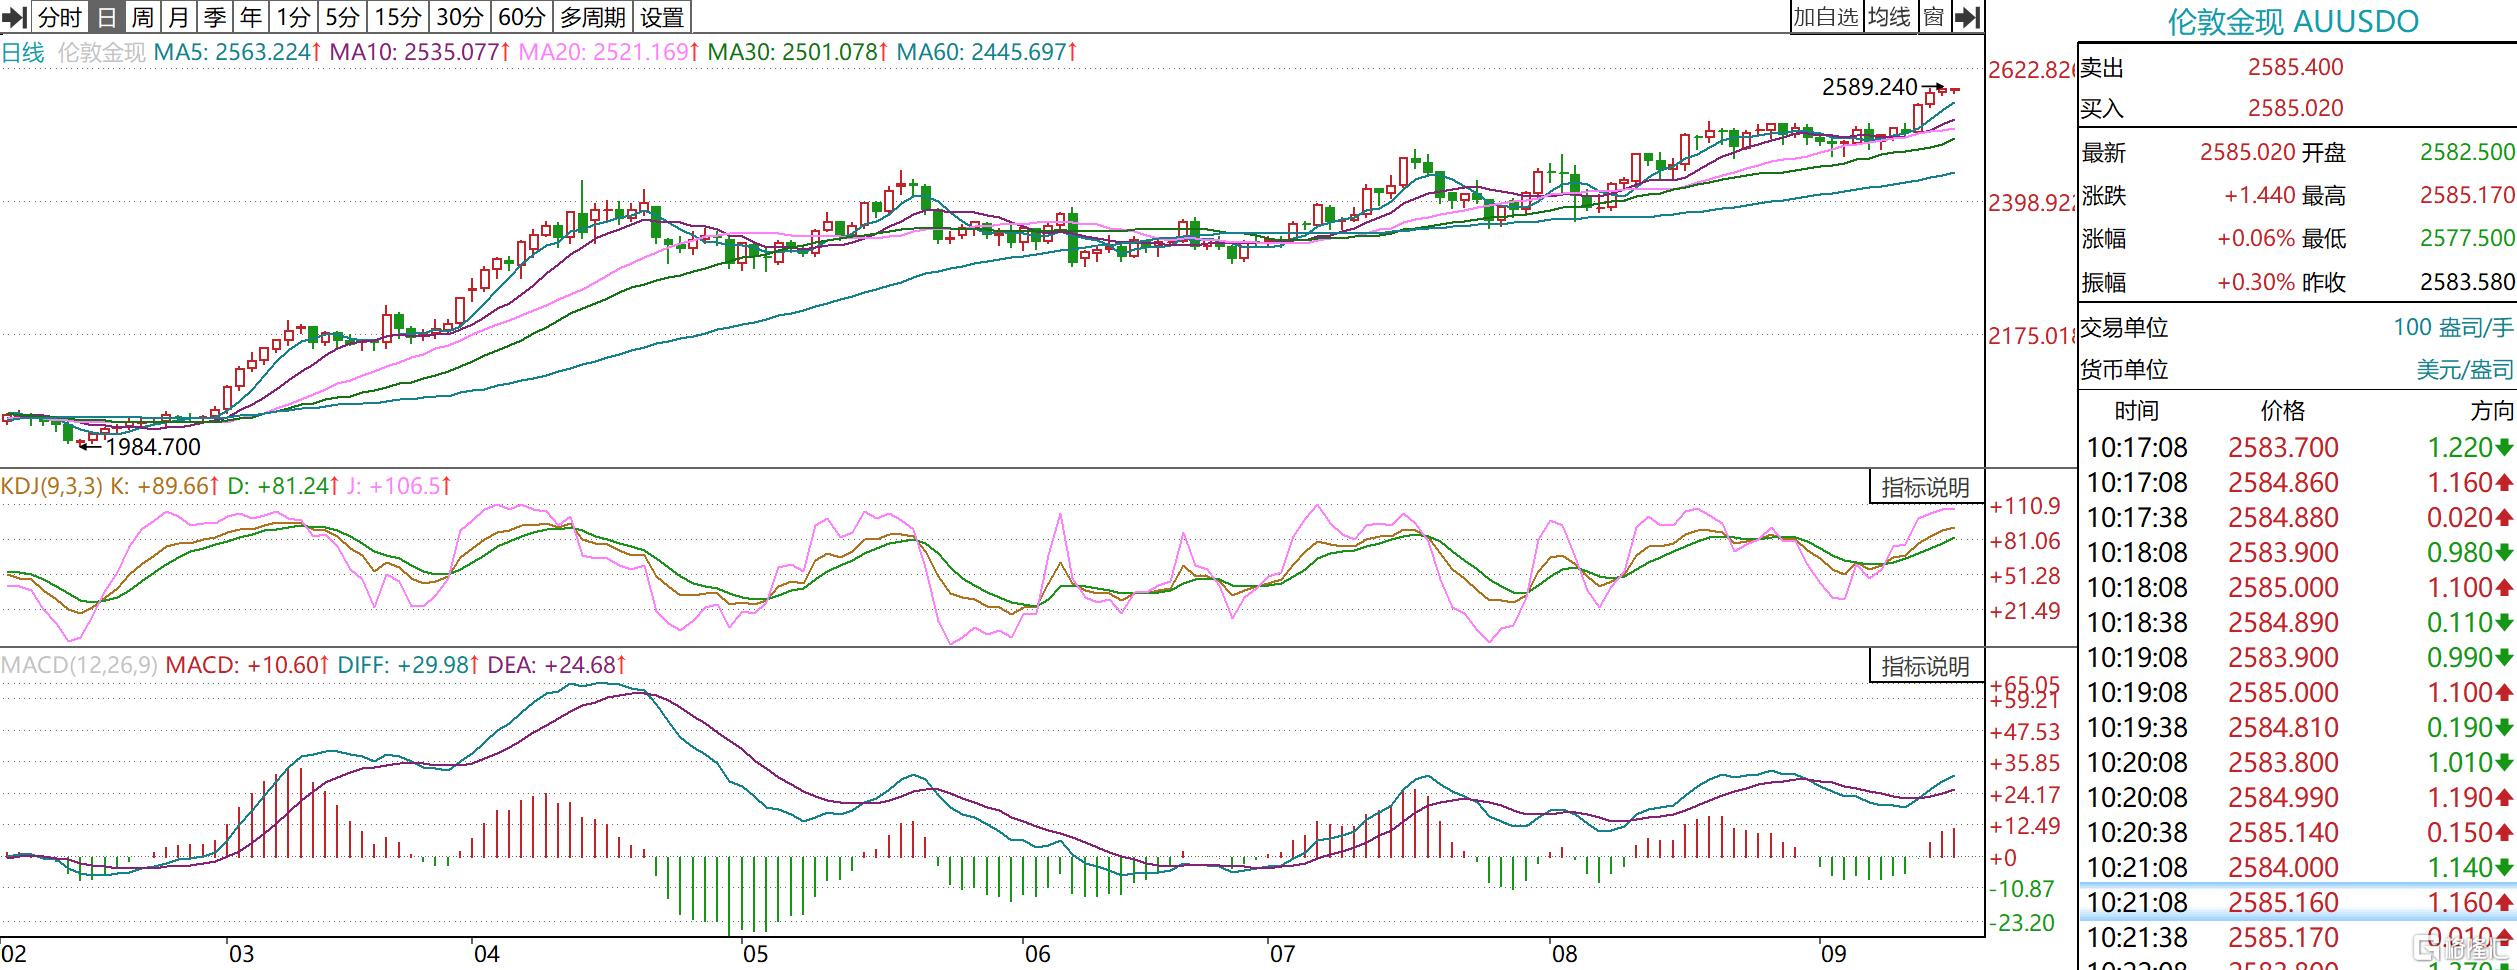Click the MA5: 2563.224 label
The height and width of the screenshot is (970, 2517).
238,52
